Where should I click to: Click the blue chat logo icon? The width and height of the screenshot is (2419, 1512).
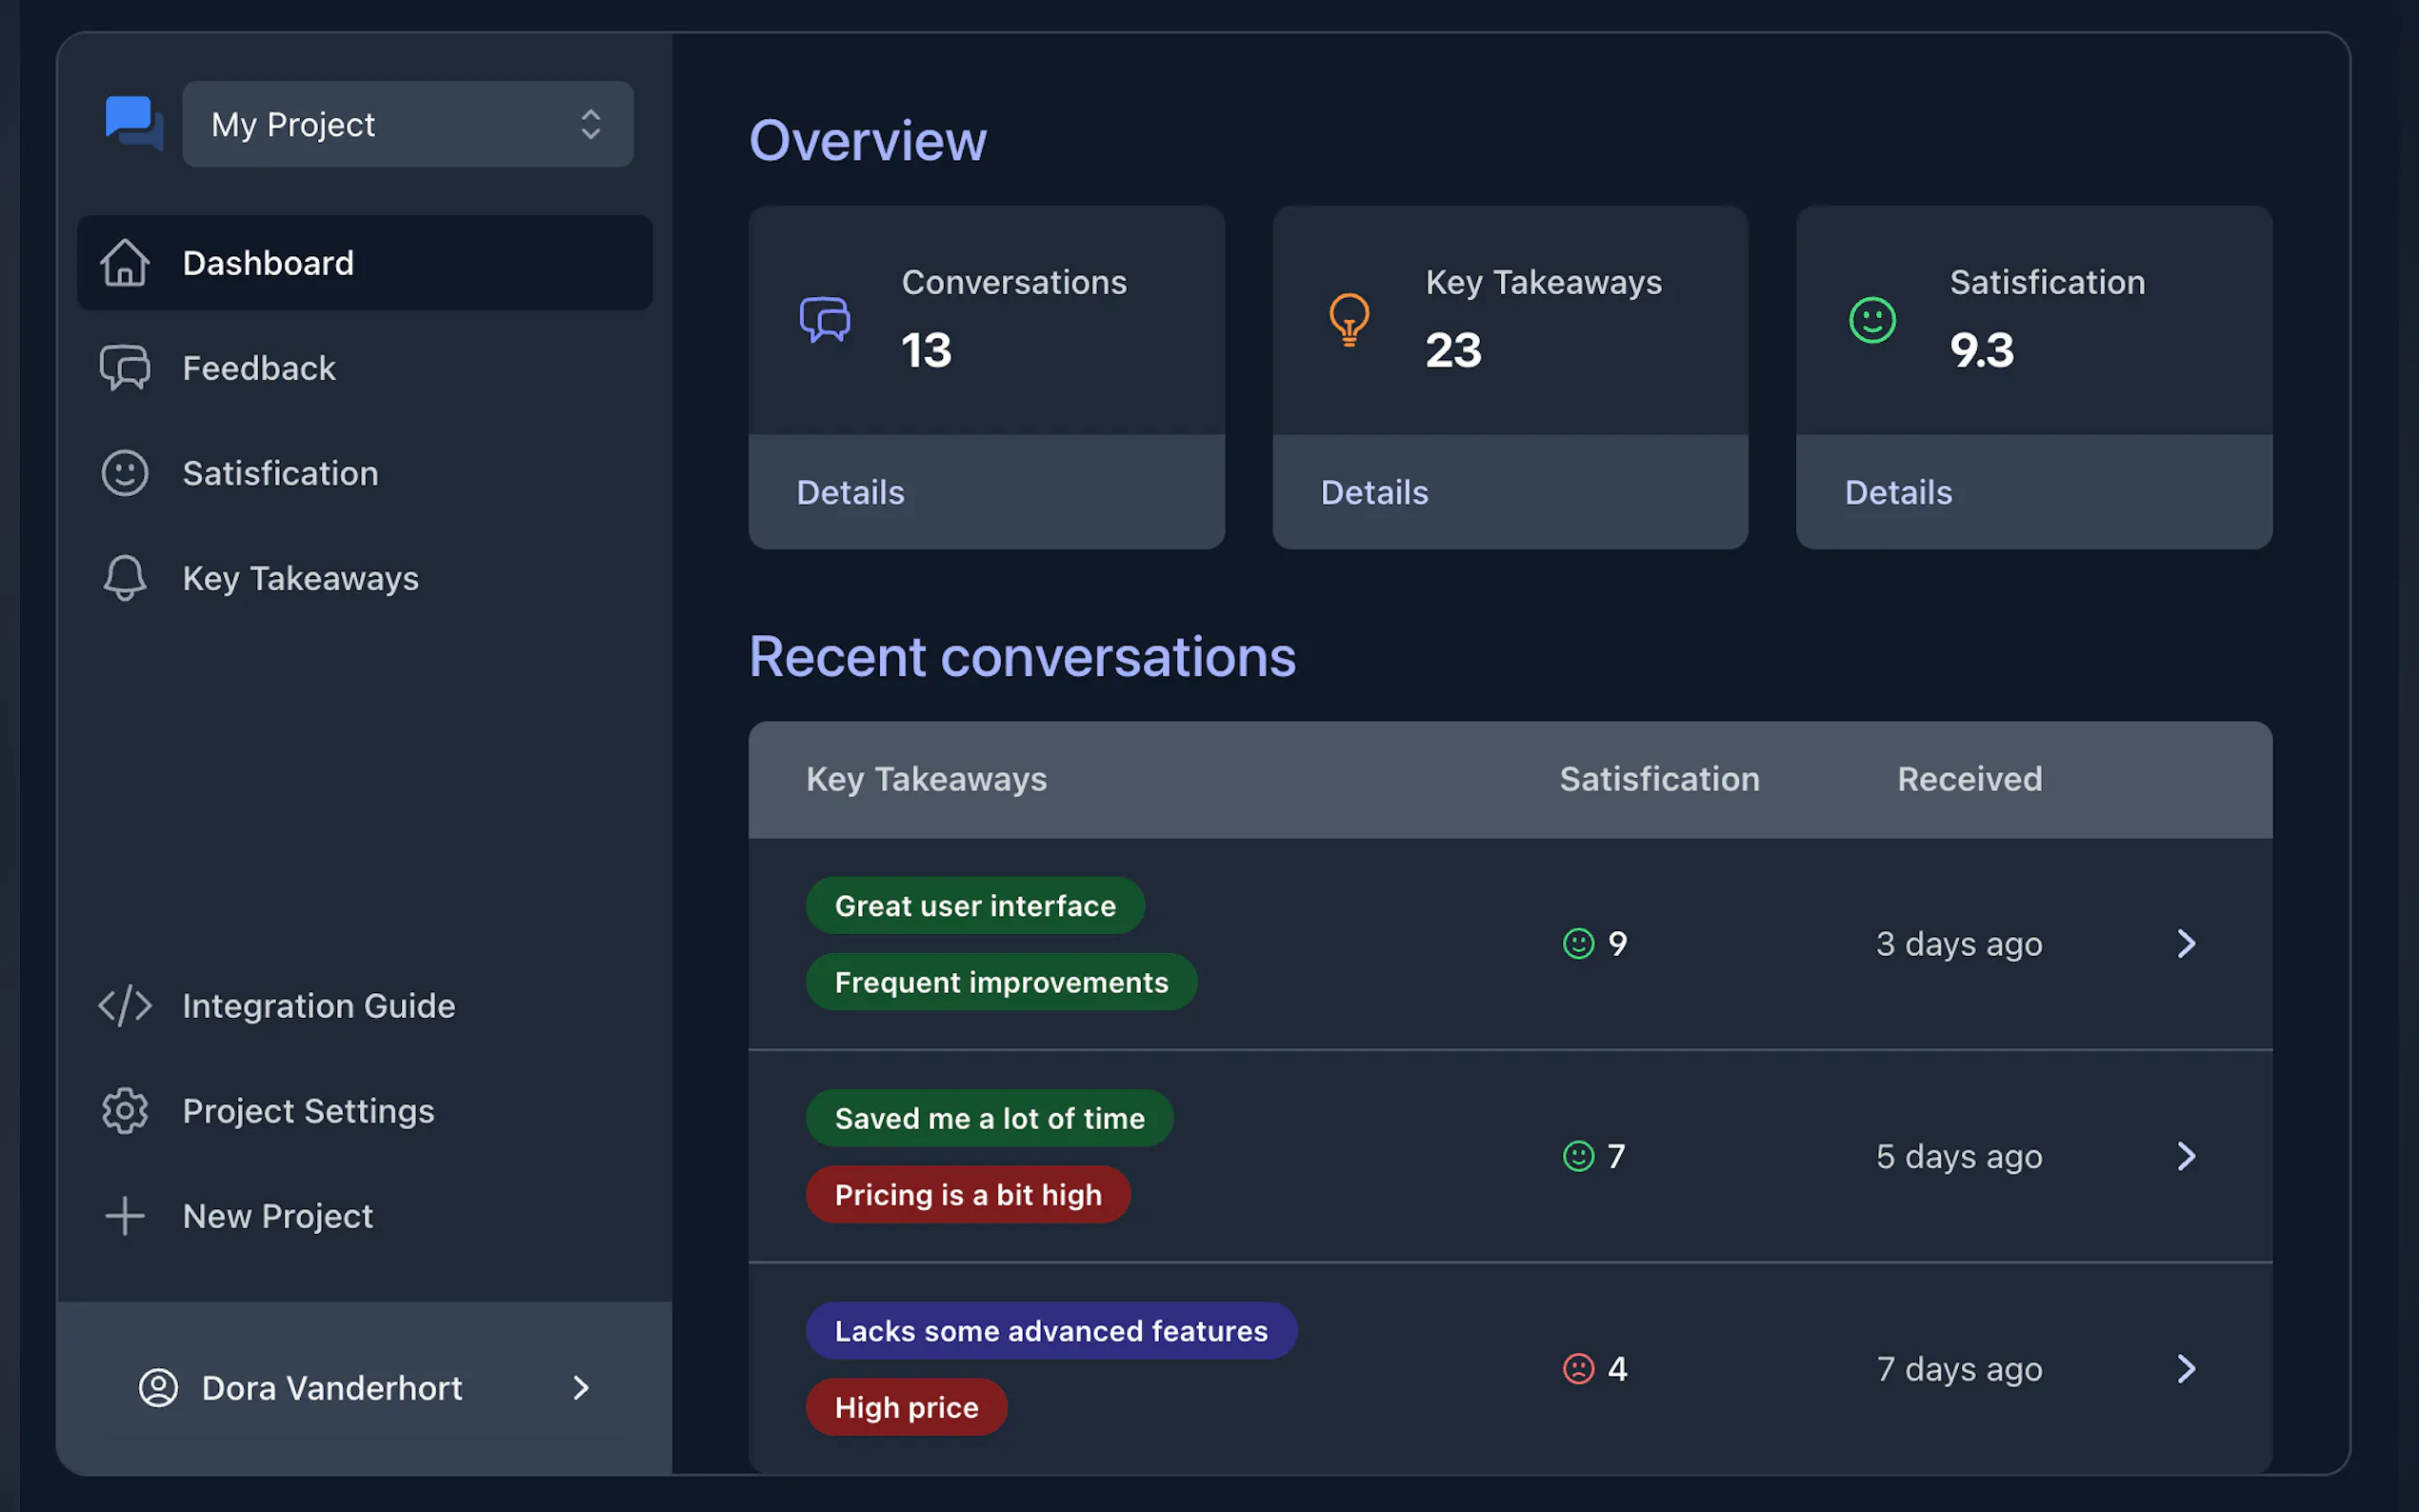tap(134, 123)
